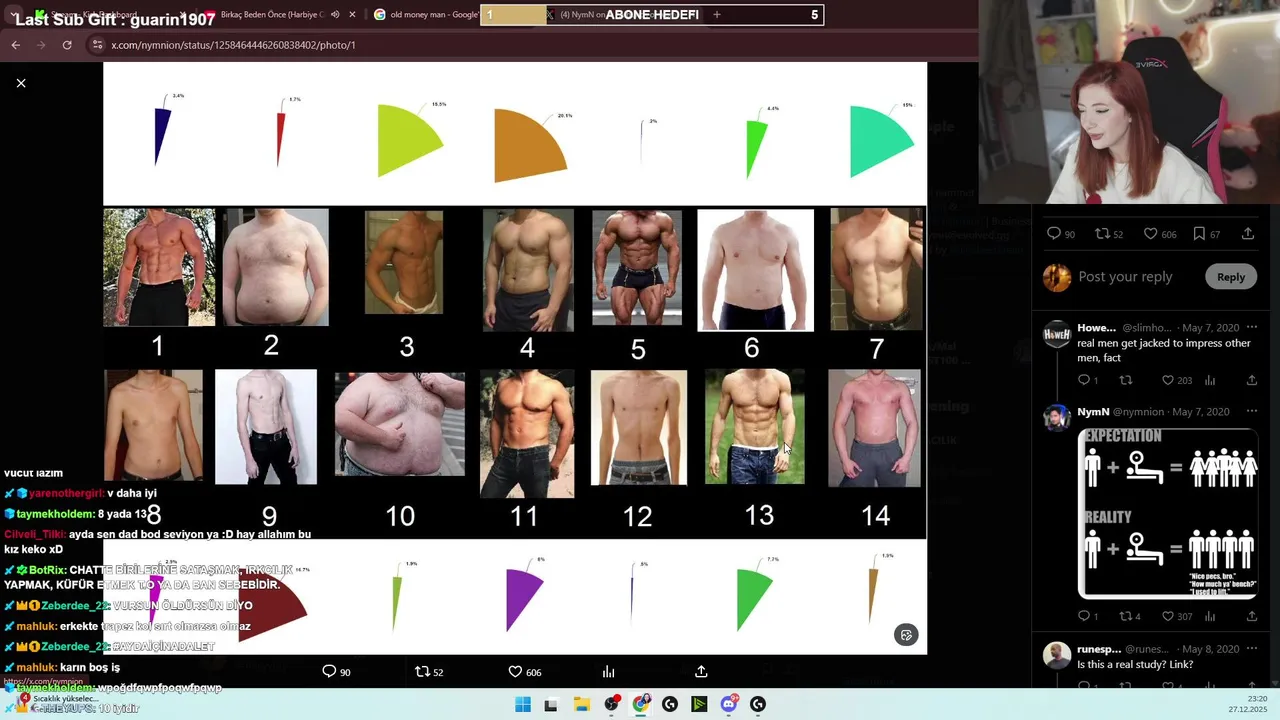Screen dimensions: 1280x720
Task: Open a new browser tab
Action: [x=716, y=15]
